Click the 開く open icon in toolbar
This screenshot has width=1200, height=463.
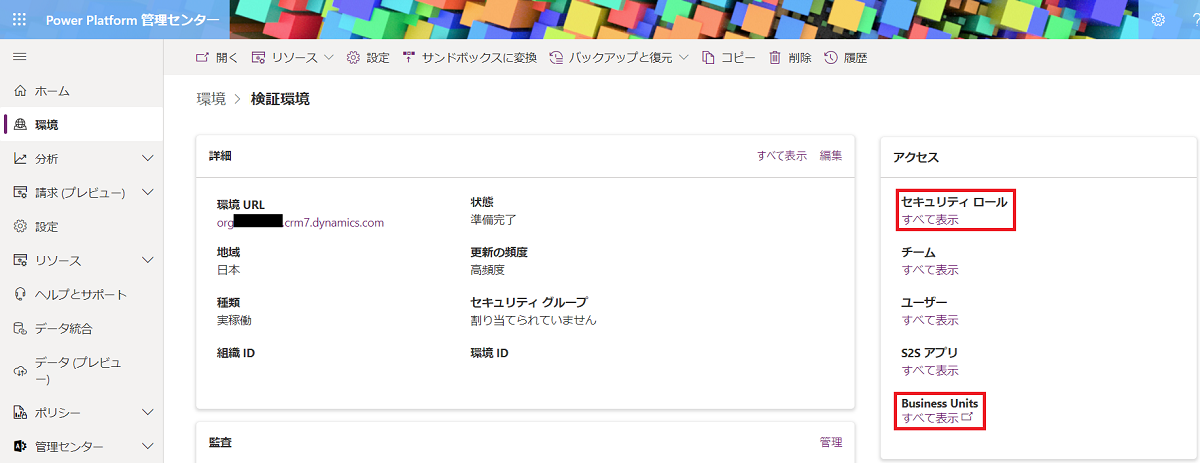click(x=202, y=58)
